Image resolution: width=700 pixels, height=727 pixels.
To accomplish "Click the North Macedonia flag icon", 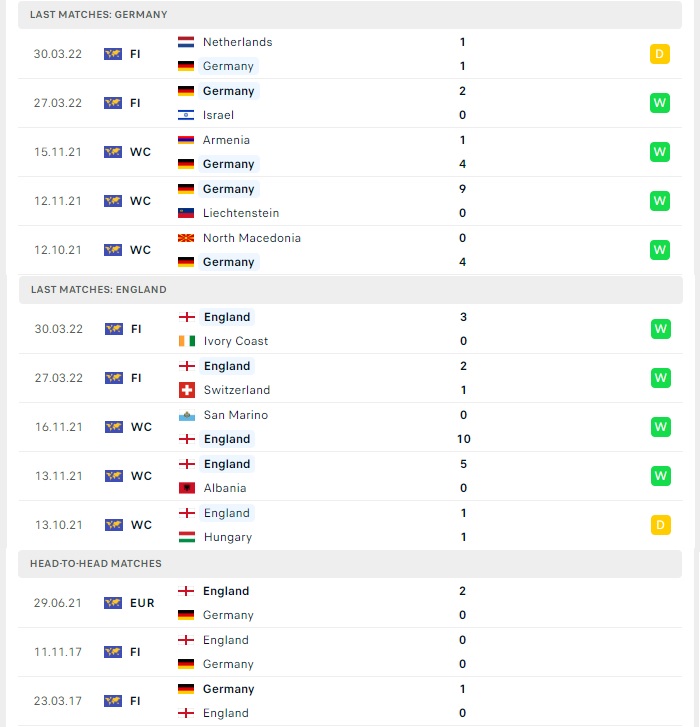I will (x=186, y=238).
